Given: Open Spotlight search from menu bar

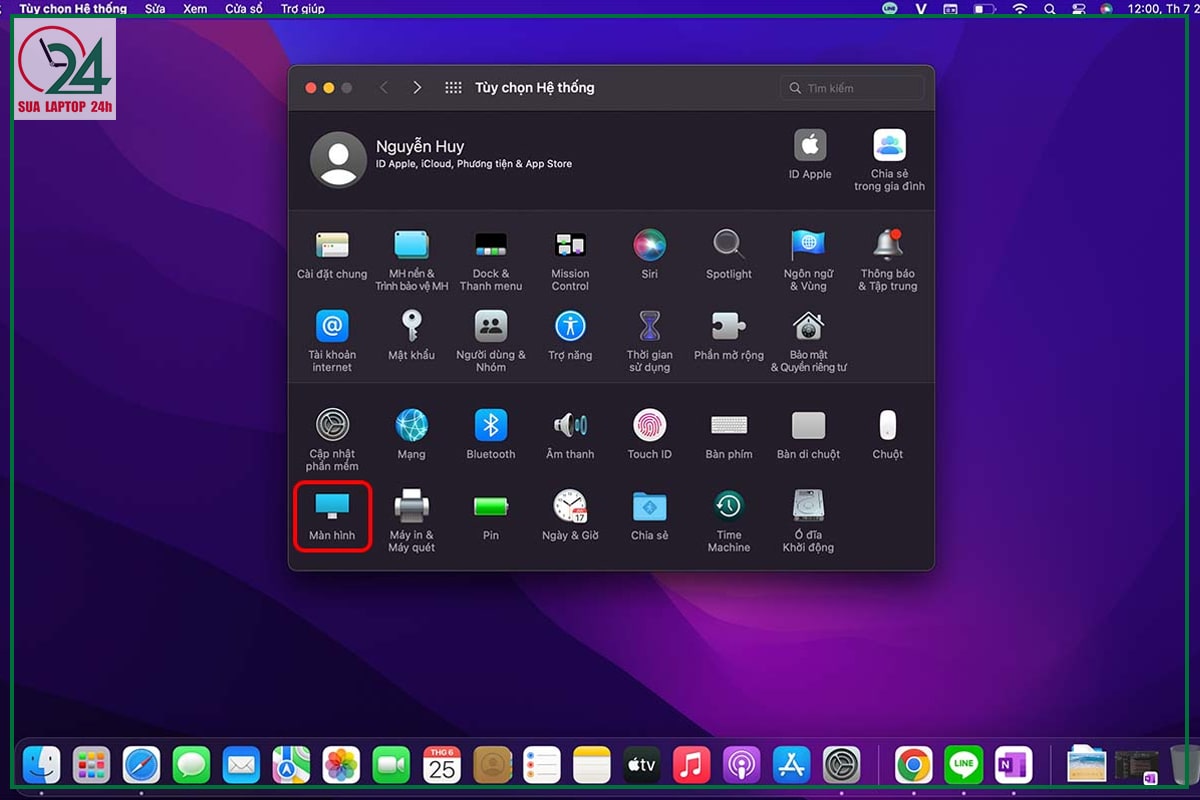Looking at the screenshot, I should pyautogui.click(x=1049, y=8).
